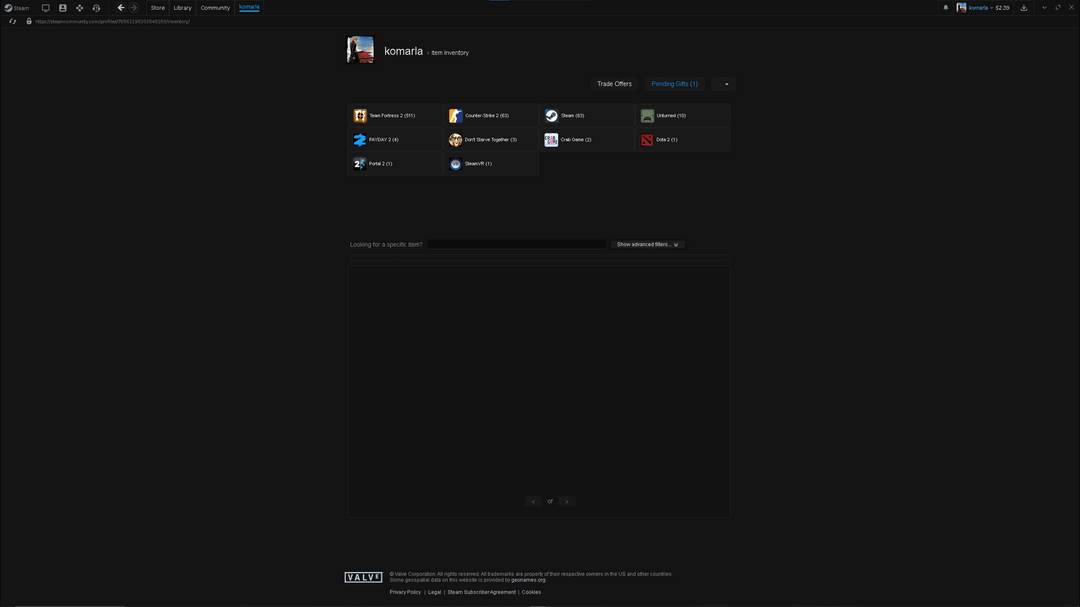
Task: Open the Crab Game inventory icon
Action: tap(551, 140)
